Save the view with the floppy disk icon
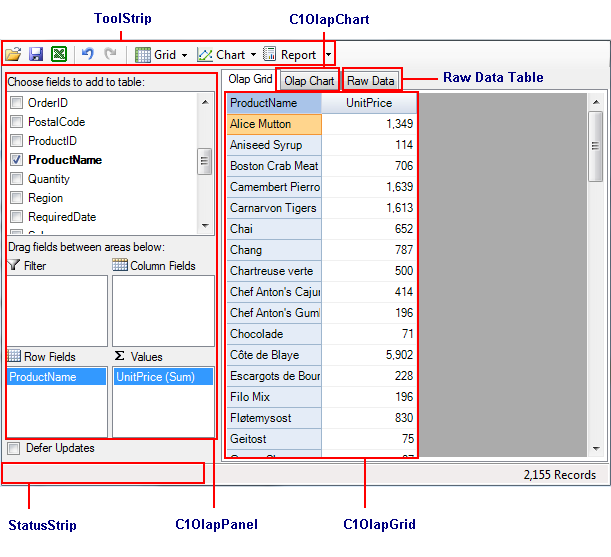Image resolution: width=611 pixels, height=557 pixels. tap(36, 54)
